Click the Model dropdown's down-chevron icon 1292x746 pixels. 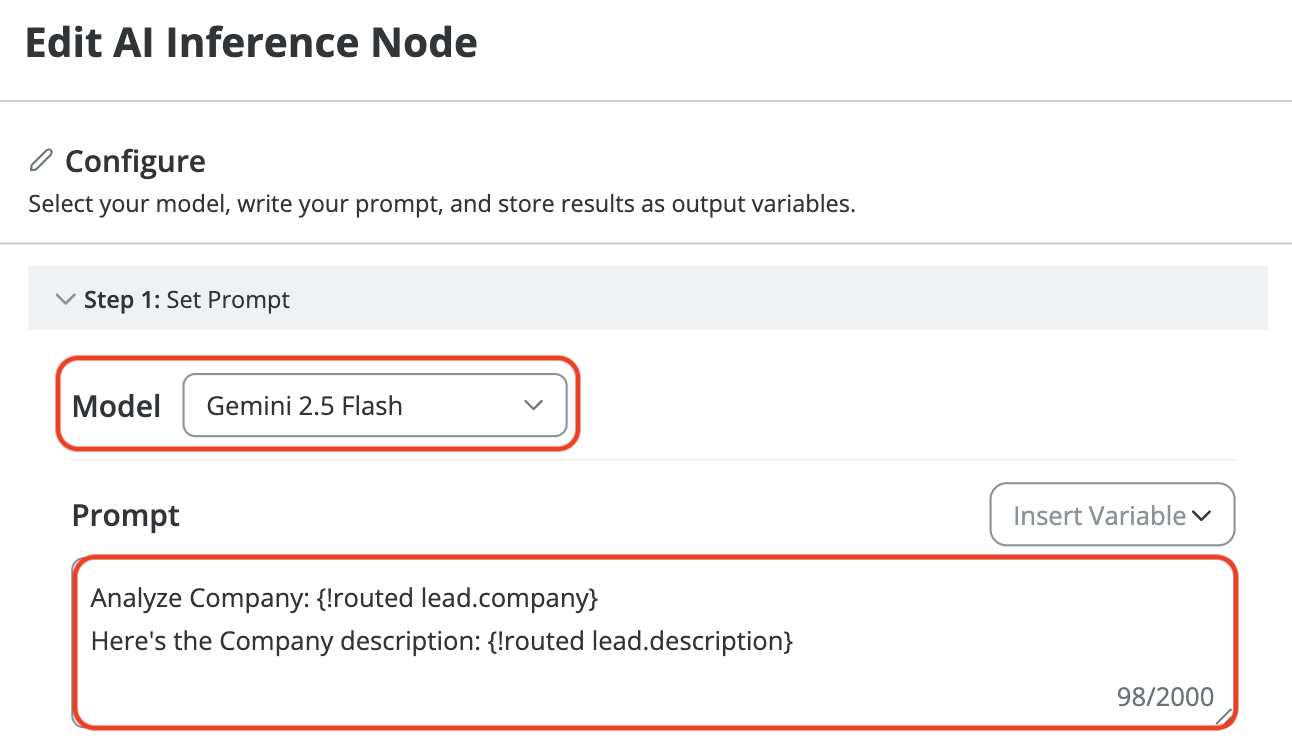533,405
